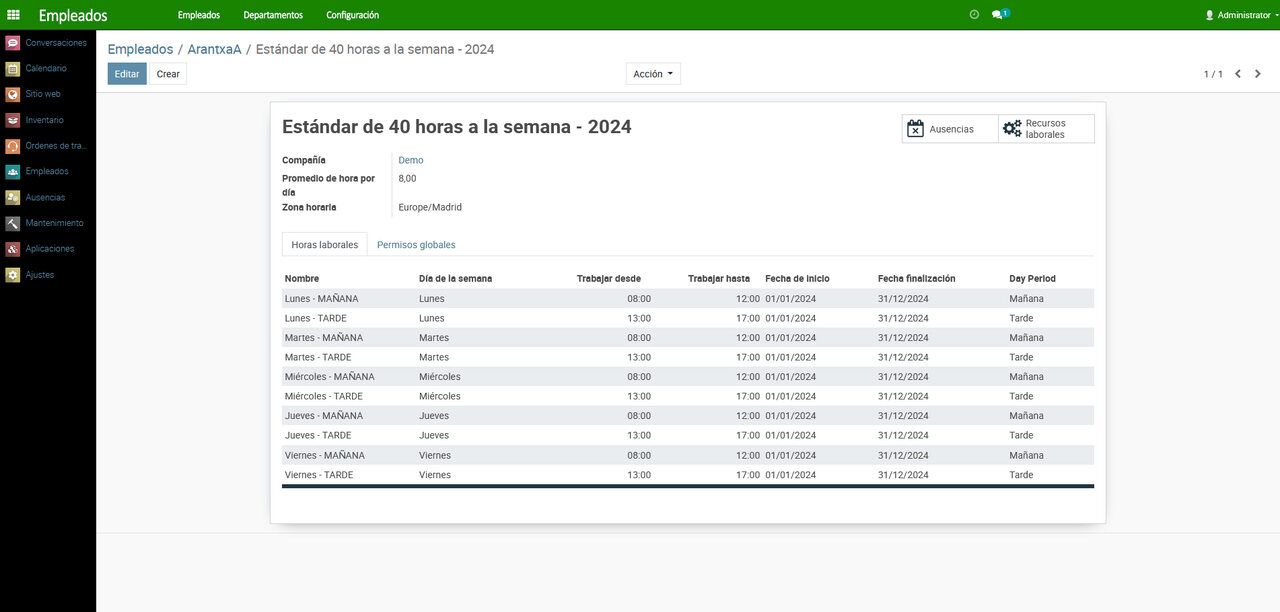Go to previous record arrow
This screenshot has height=612, width=1280.
tap(1237, 74)
